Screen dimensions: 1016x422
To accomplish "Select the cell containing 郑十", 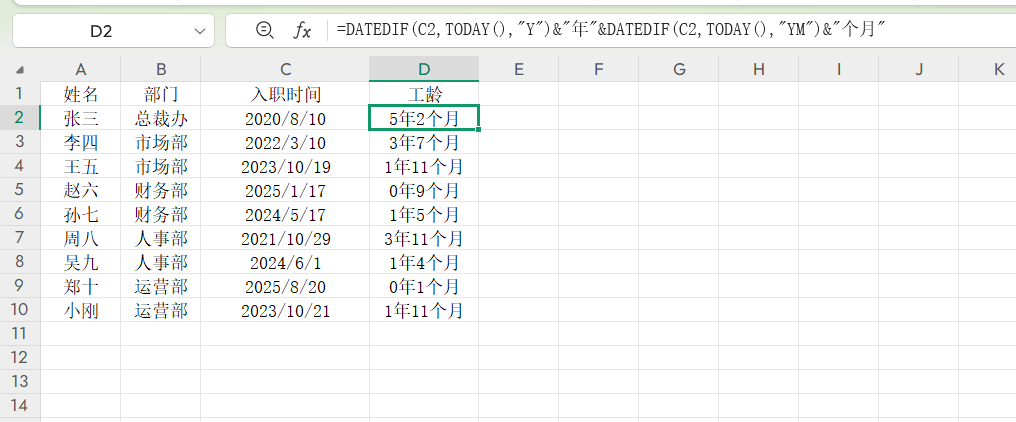I will (80, 286).
